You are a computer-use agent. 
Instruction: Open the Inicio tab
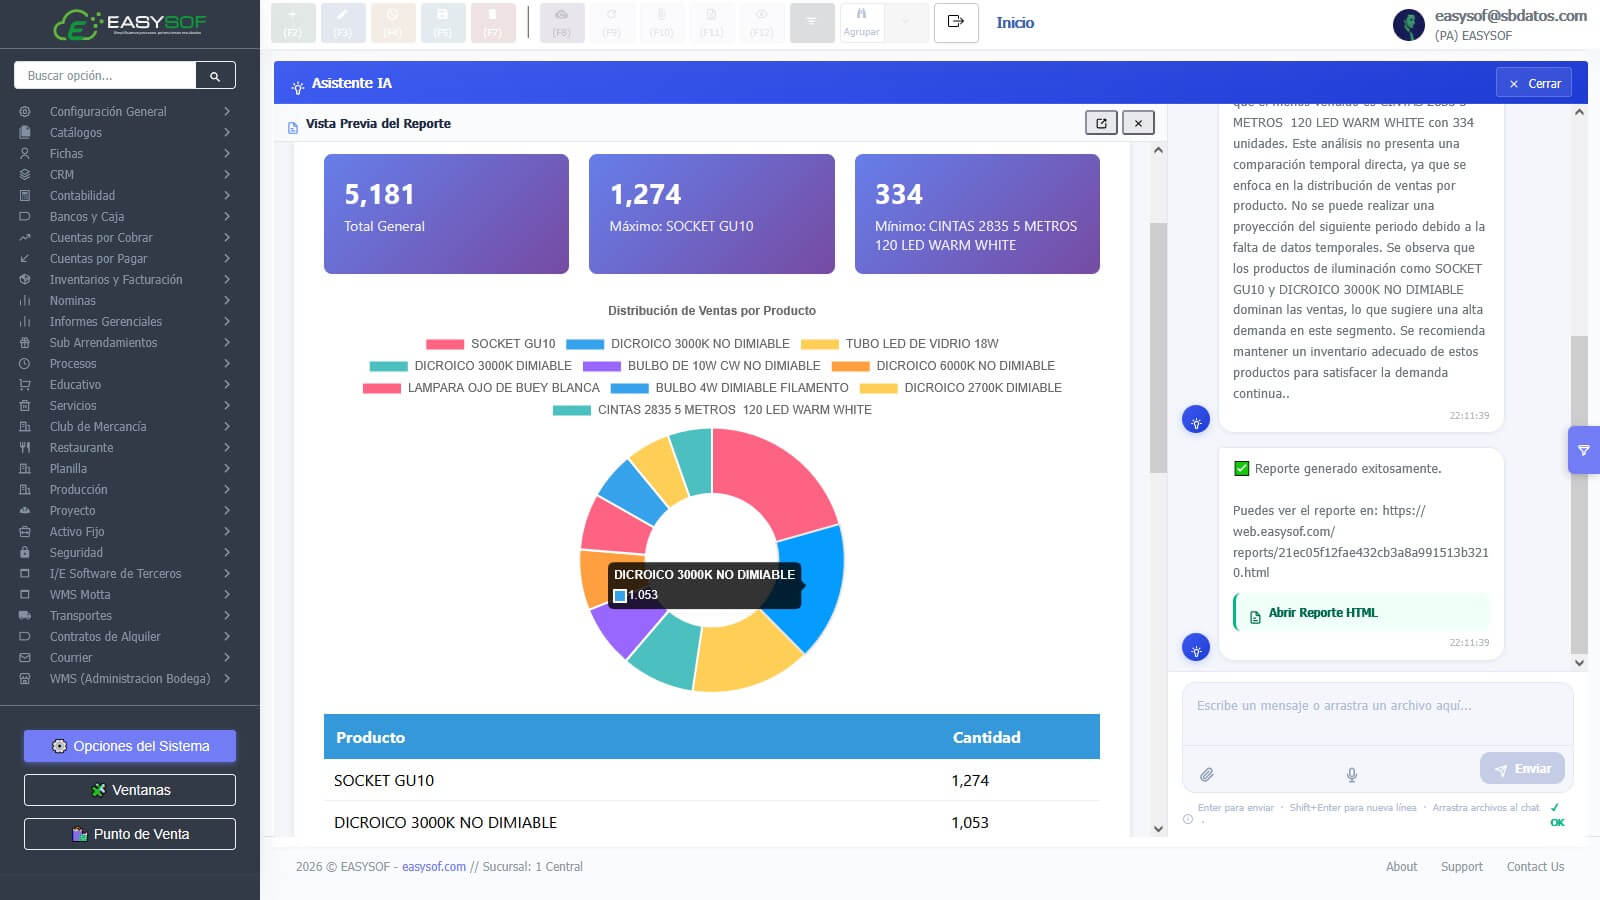pos(1015,23)
